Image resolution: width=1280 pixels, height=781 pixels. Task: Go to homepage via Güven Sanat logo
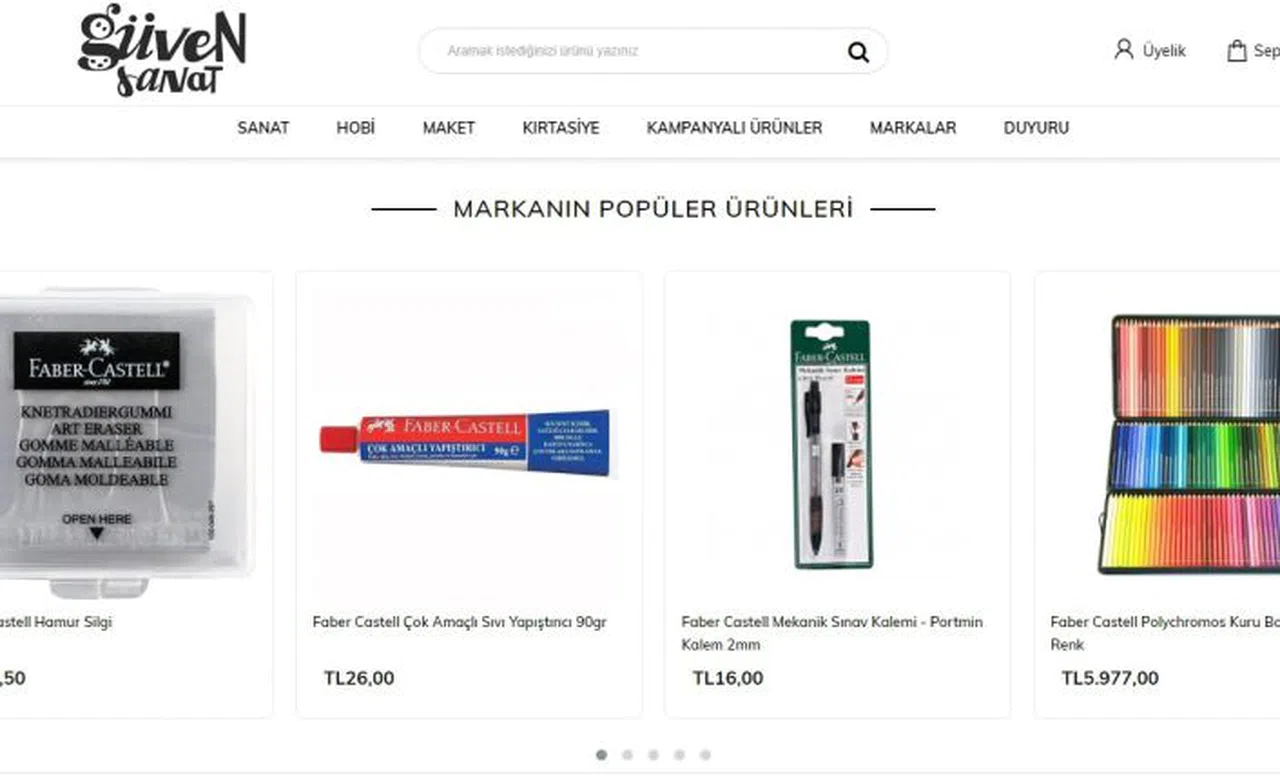pyautogui.click(x=162, y=50)
